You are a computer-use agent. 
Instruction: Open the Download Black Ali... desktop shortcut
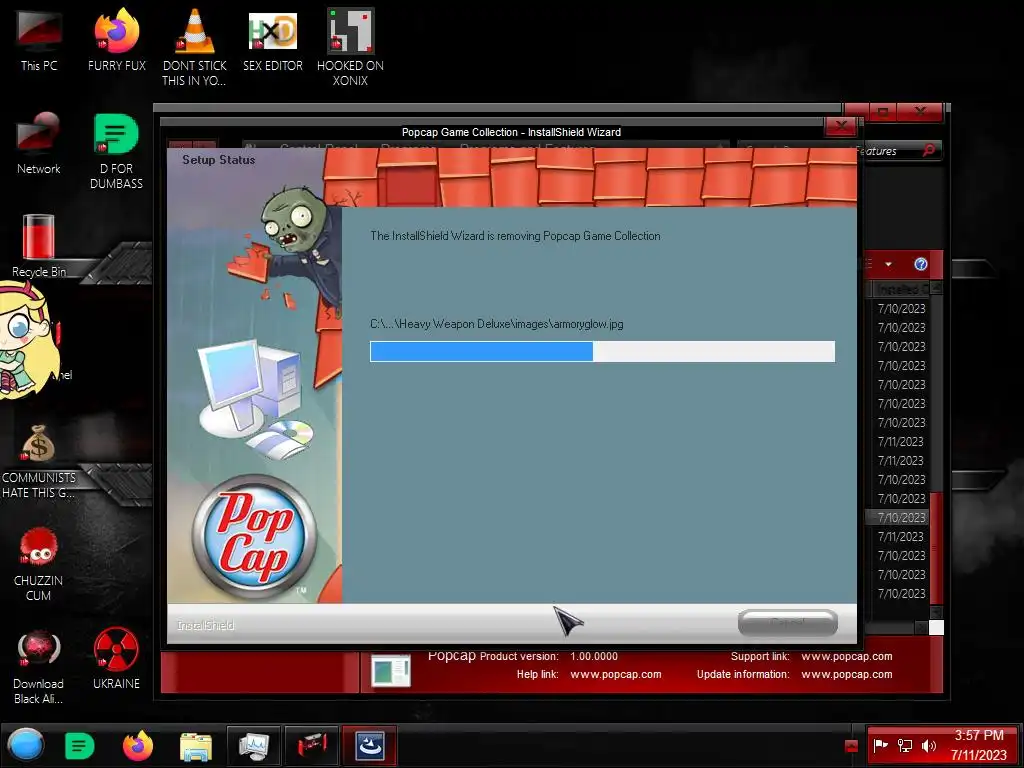tap(39, 667)
